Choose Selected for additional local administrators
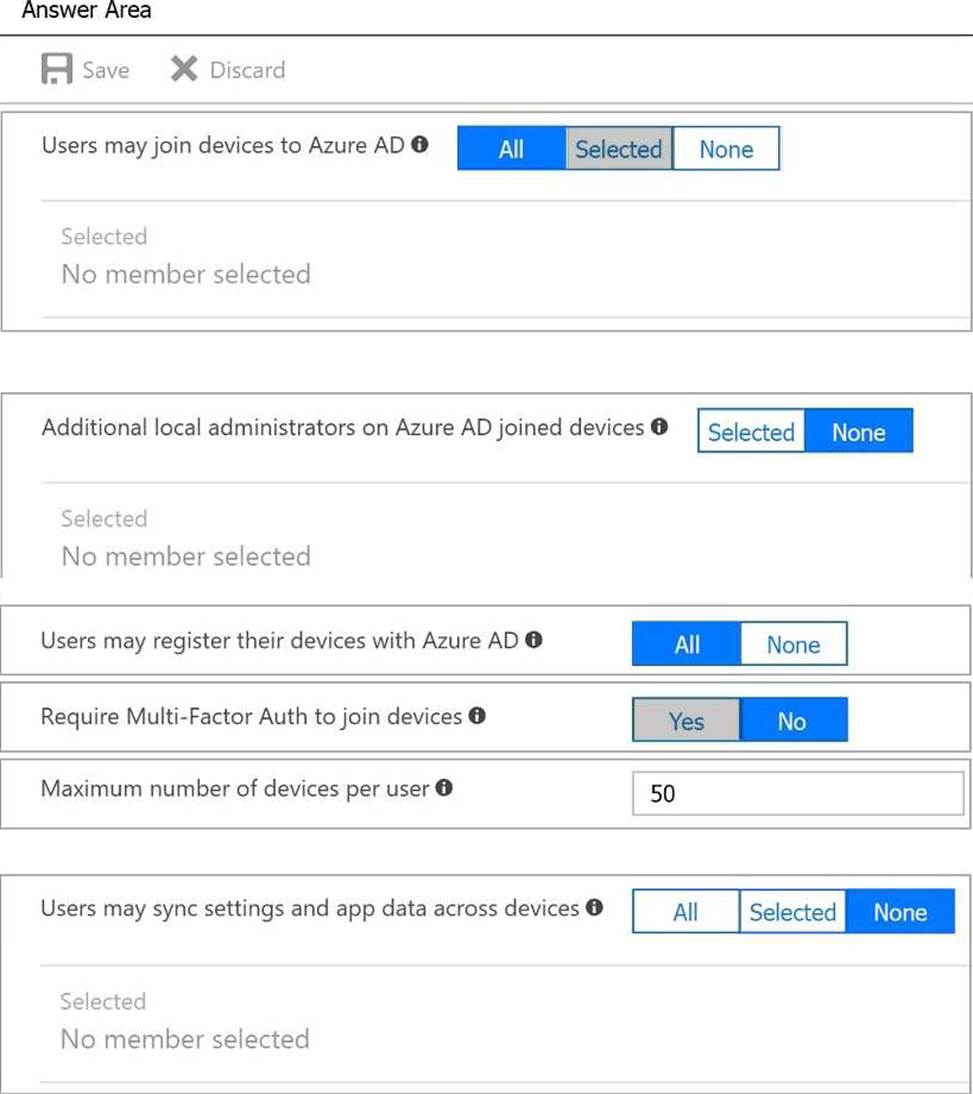Image resolution: width=973 pixels, height=1094 pixels. tap(751, 432)
